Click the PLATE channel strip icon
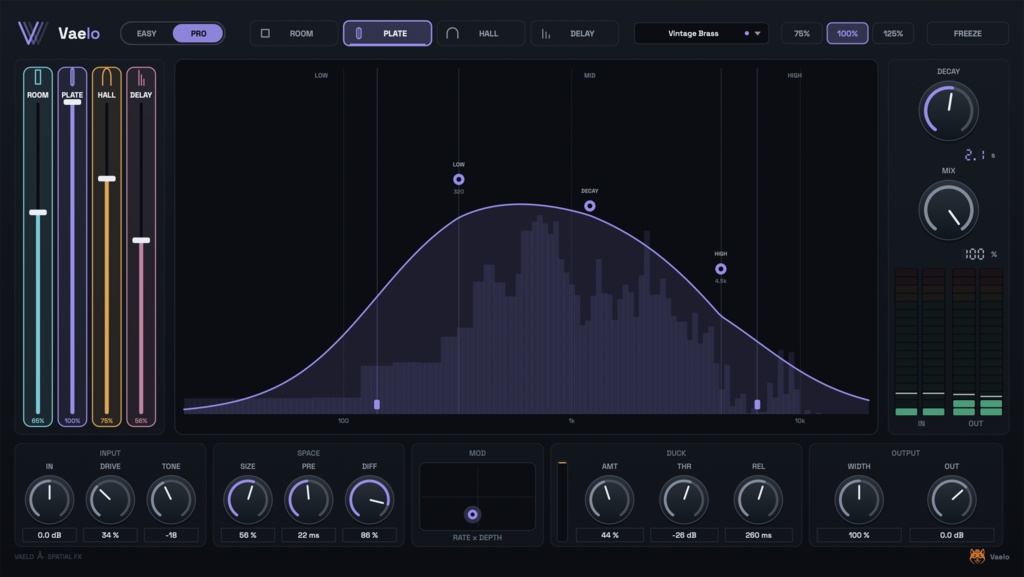 coord(72,77)
